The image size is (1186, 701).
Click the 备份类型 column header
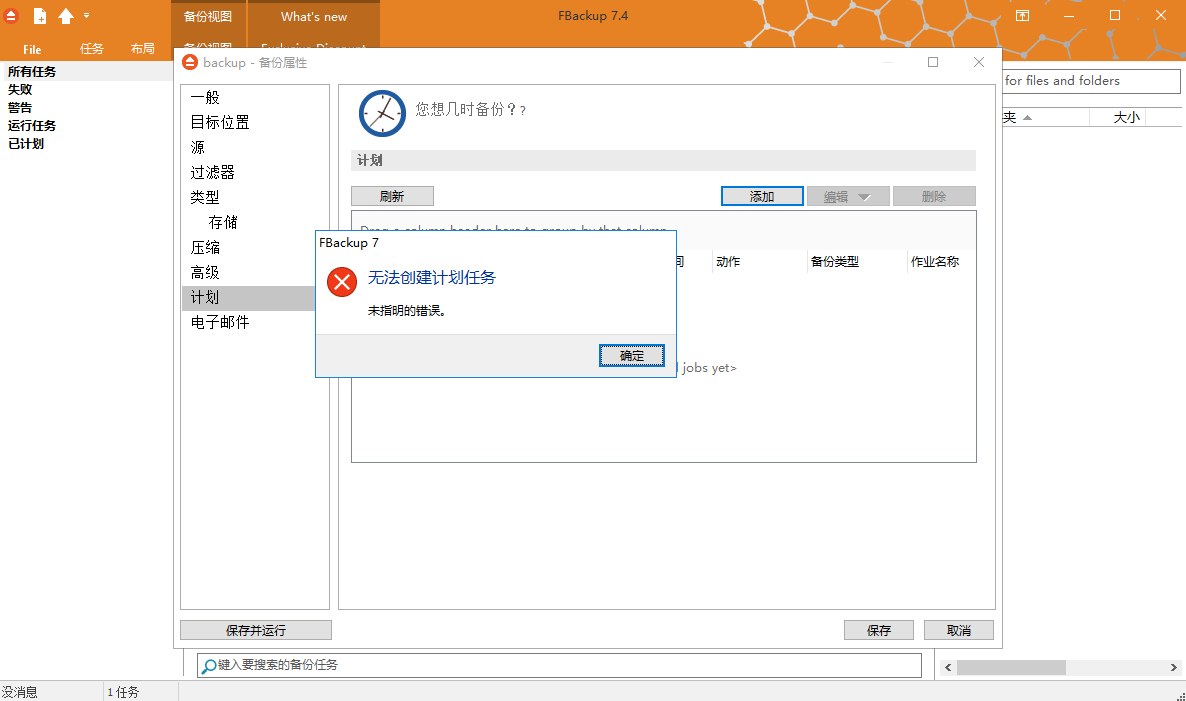click(x=834, y=262)
